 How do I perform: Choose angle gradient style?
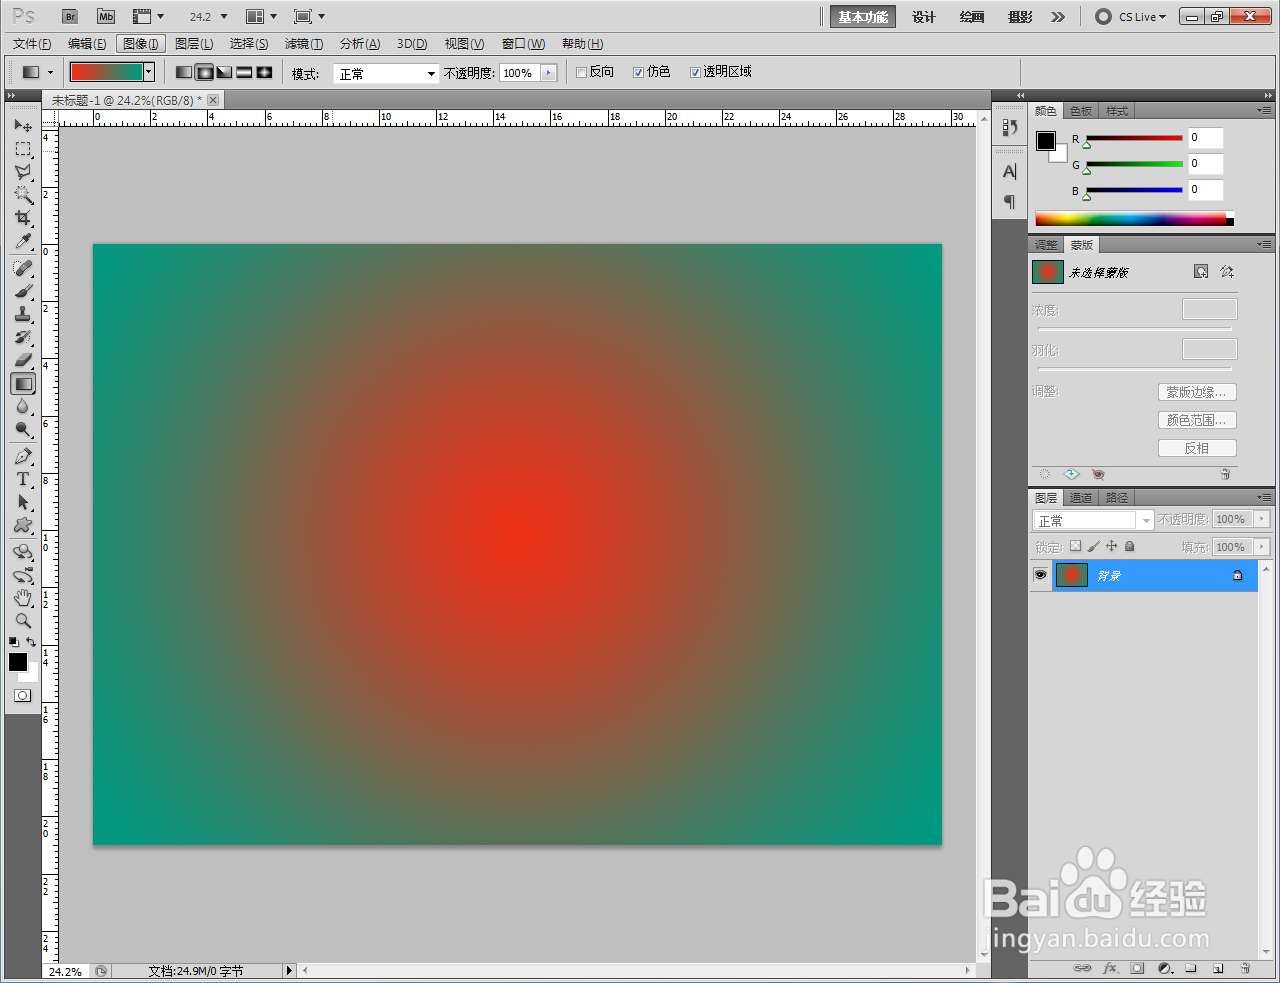[x=224, y=72]
